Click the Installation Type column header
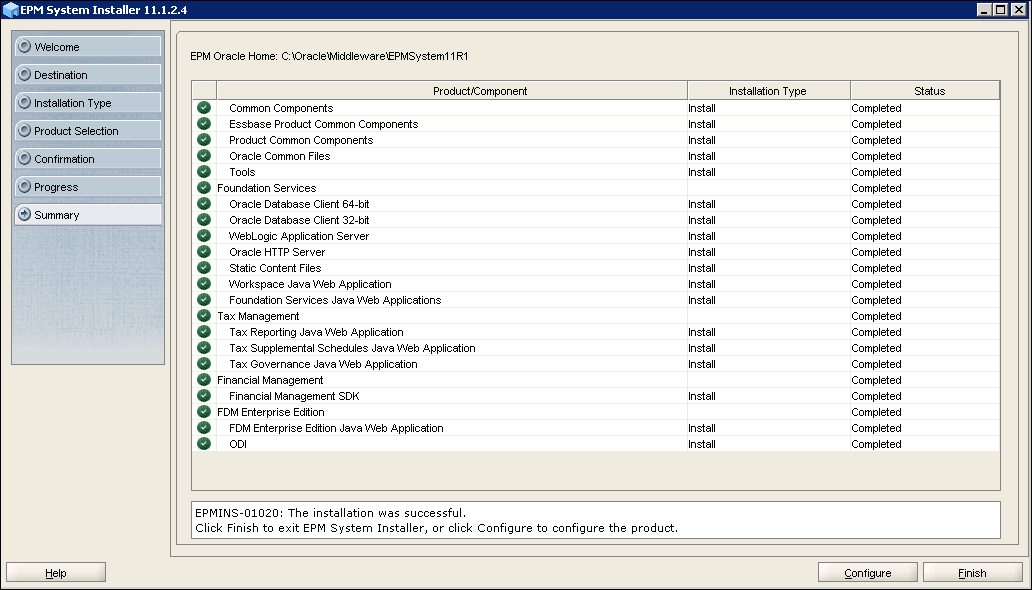This screenshot has width=1032, height=590. pyautogui.click(x=769, y=91)
